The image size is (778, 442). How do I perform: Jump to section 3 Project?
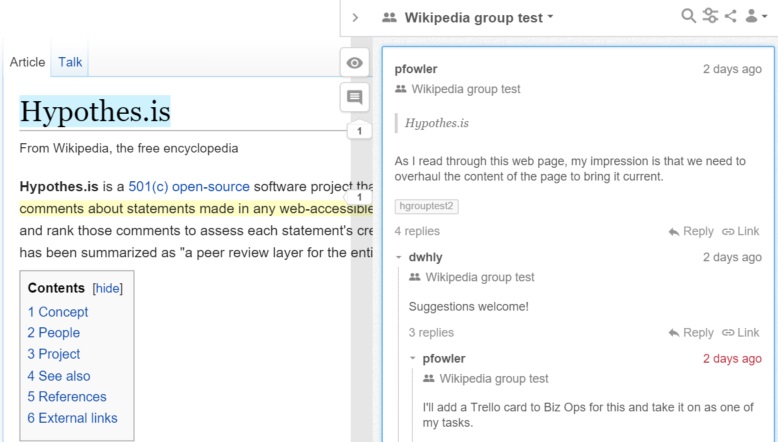click(54, 354)
